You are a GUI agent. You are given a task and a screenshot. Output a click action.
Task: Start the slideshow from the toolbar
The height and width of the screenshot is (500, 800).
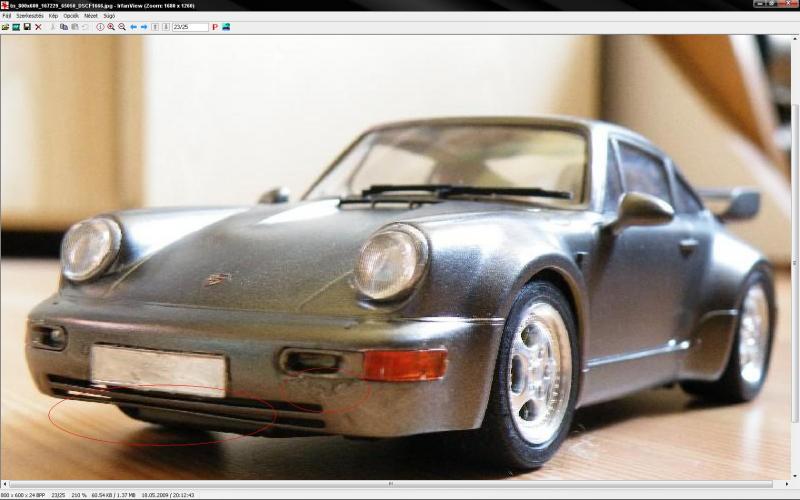pos(16,27)
